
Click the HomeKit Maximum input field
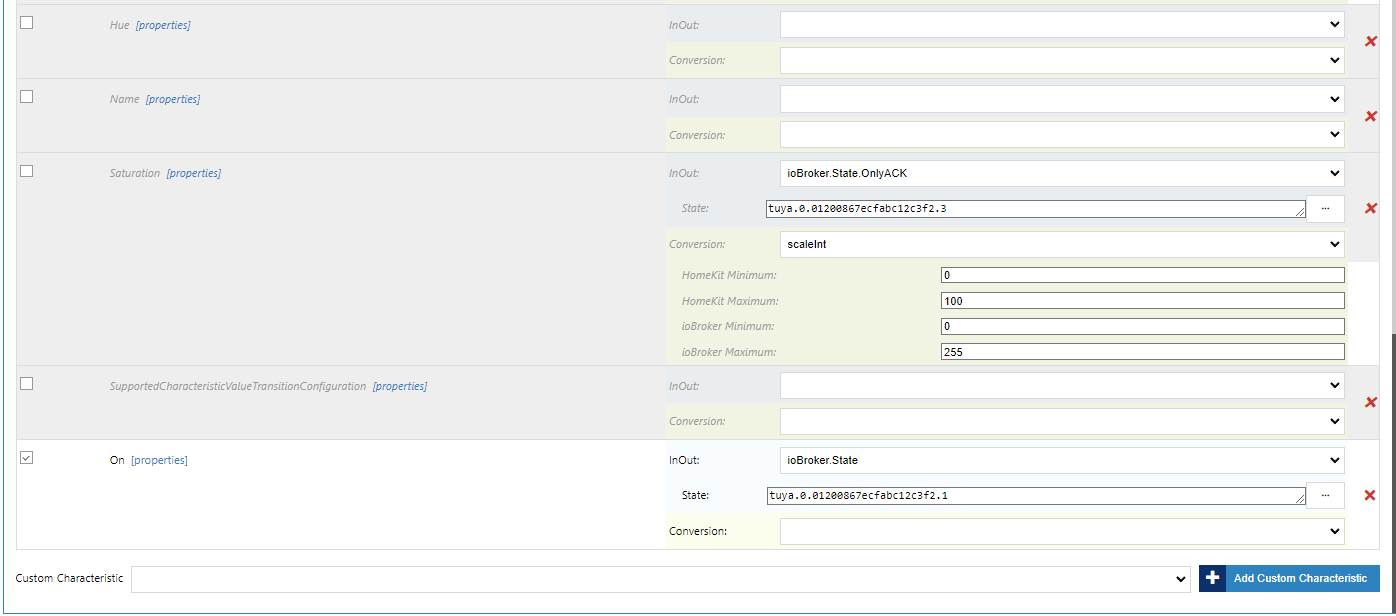[1142, 301]
